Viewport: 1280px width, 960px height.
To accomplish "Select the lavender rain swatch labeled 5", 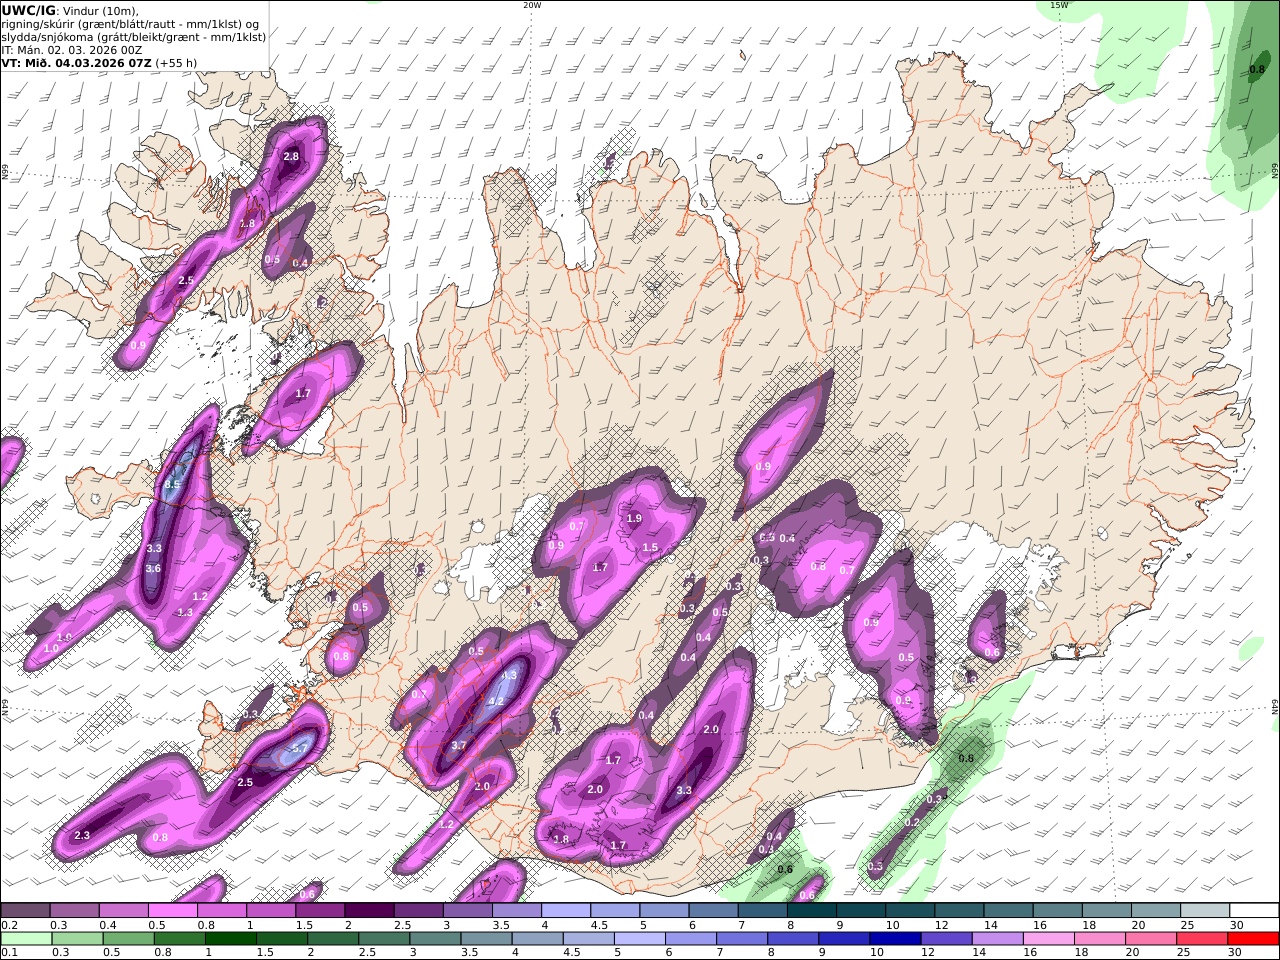I will 638,939.
